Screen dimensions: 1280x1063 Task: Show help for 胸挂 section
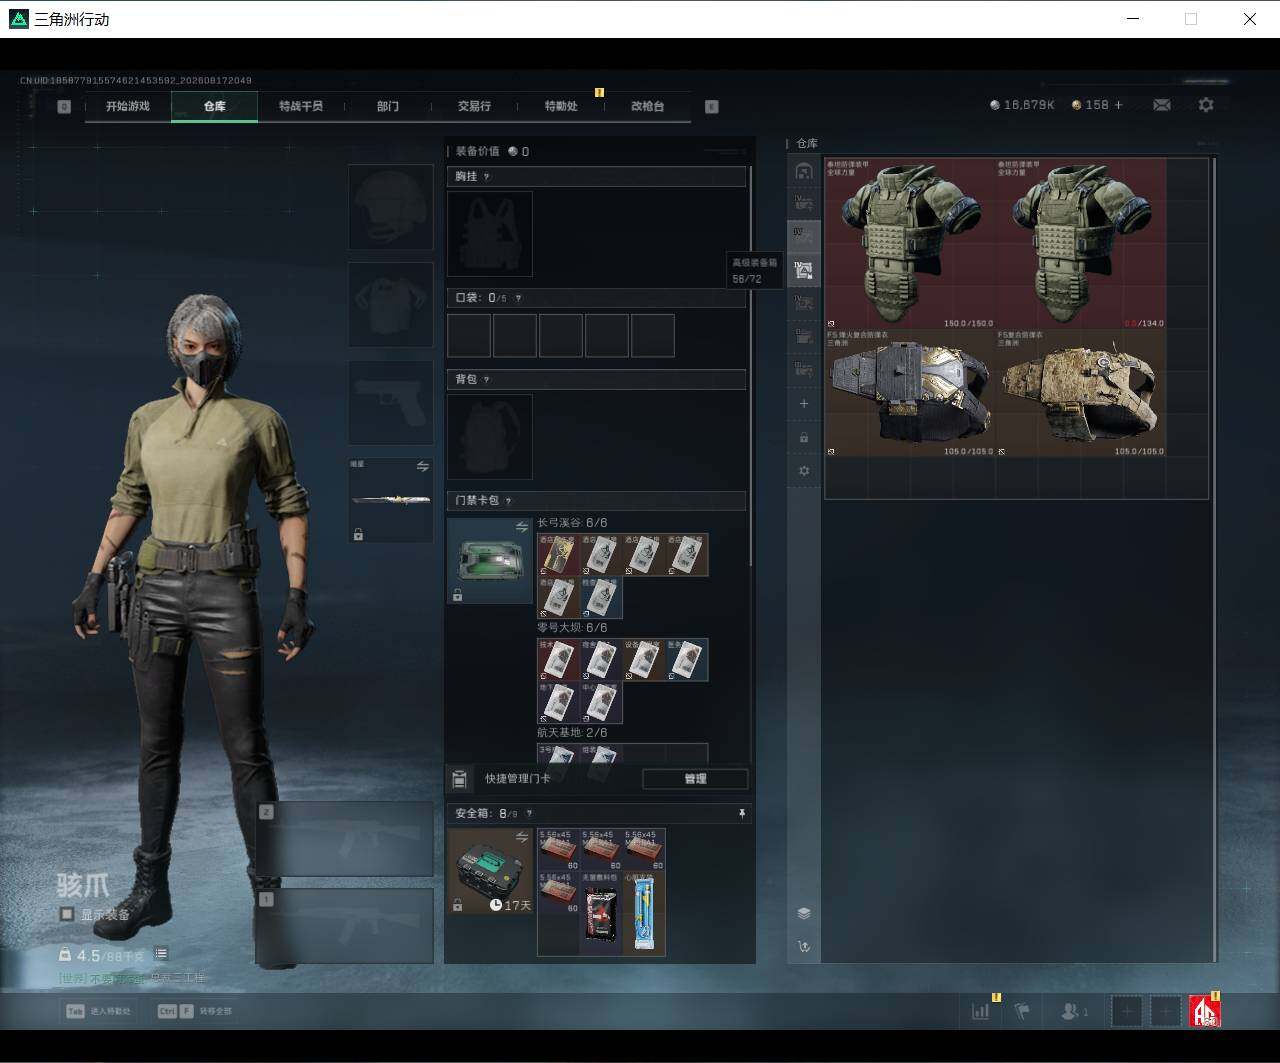(x=487, y=177)
